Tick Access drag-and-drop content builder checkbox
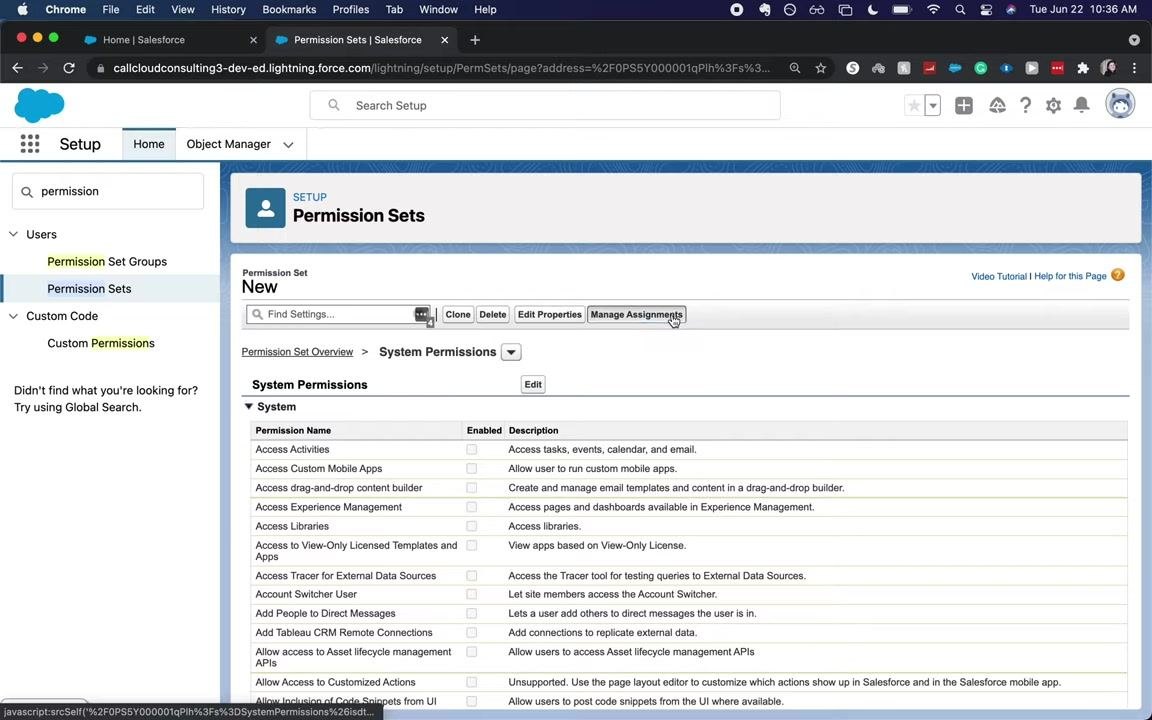 point(472,488)
